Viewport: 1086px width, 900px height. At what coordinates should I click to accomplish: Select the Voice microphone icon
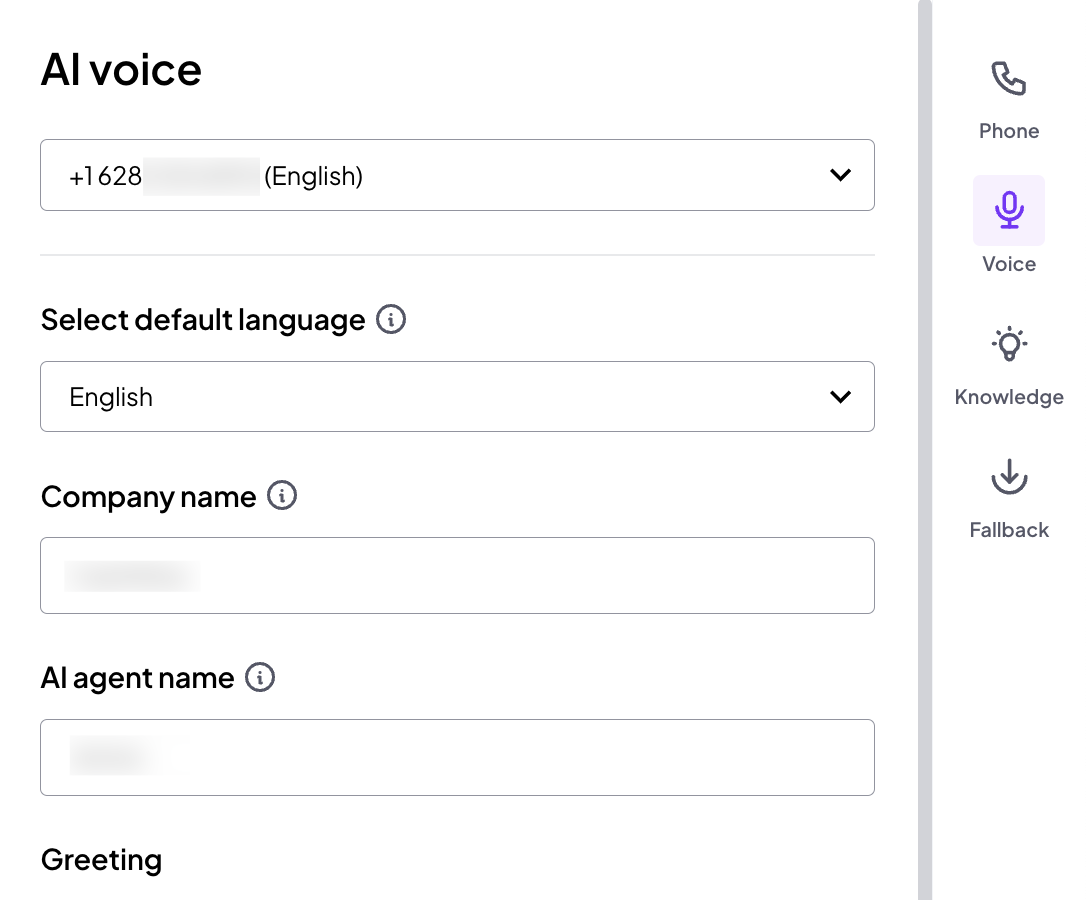[x=1009, y=210]
